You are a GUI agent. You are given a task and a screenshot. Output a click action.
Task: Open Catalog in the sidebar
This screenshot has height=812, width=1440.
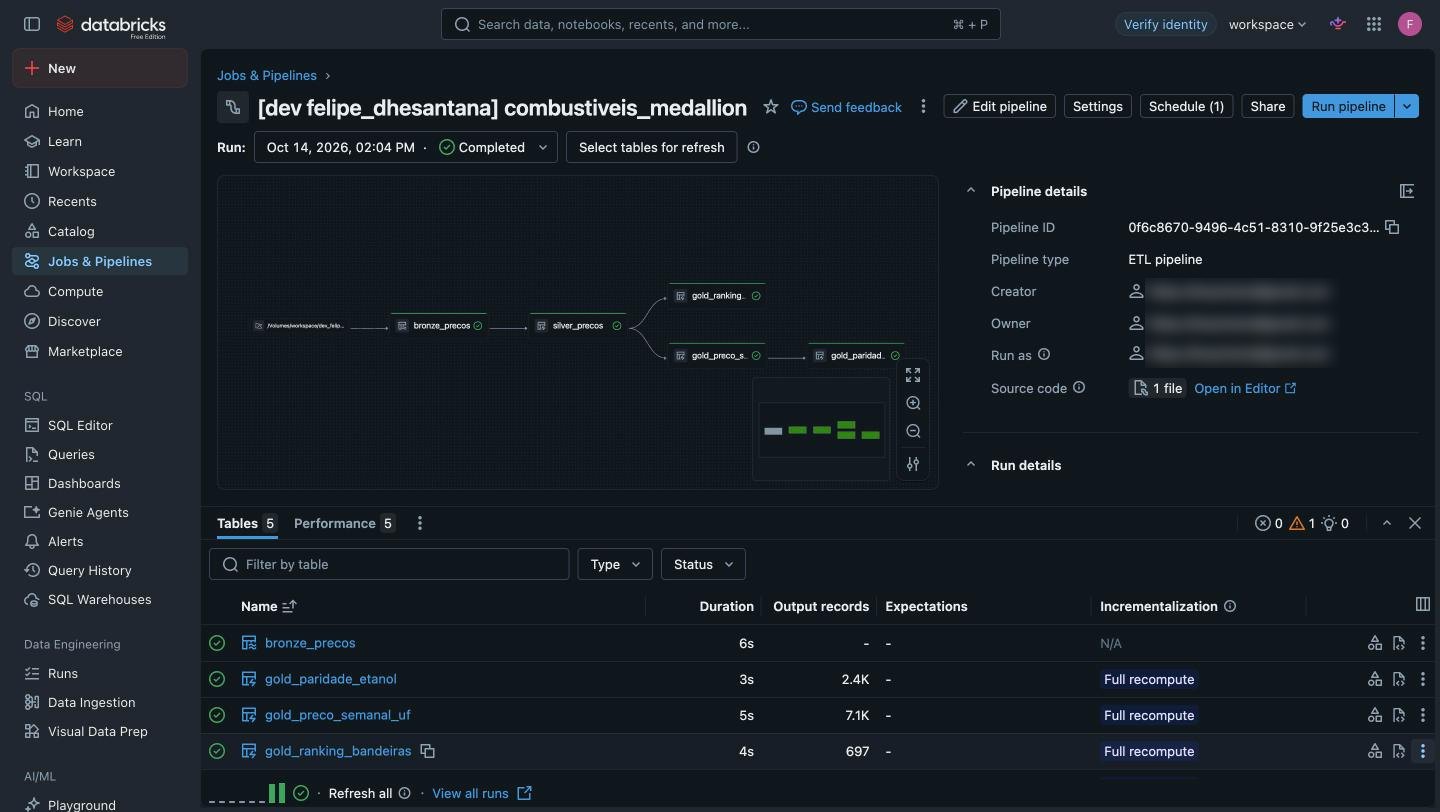click(100, 231)
